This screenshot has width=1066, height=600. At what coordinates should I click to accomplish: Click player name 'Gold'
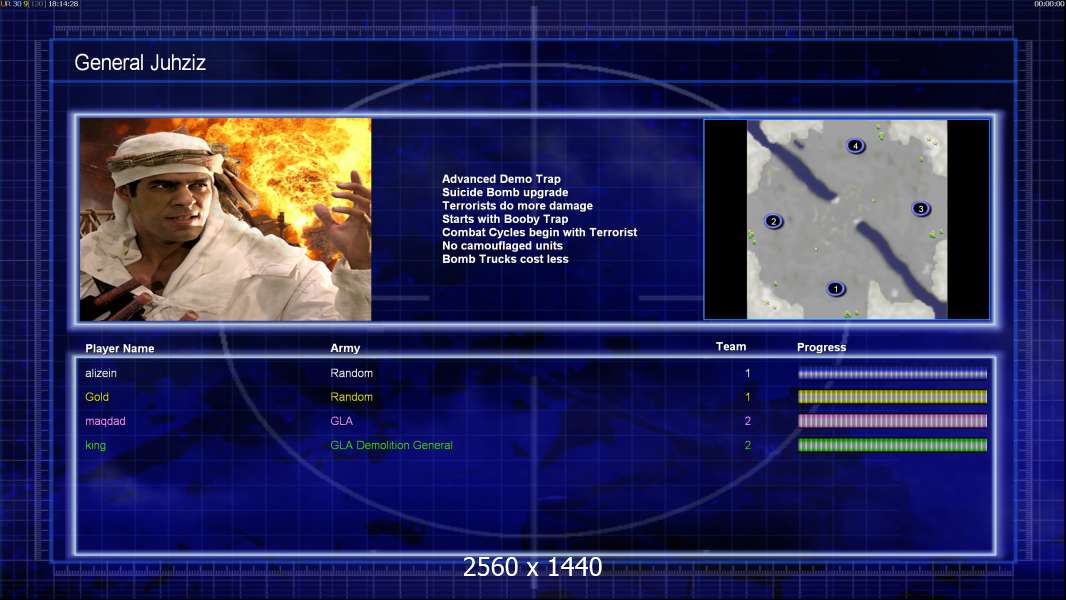[x=97, y=397]
